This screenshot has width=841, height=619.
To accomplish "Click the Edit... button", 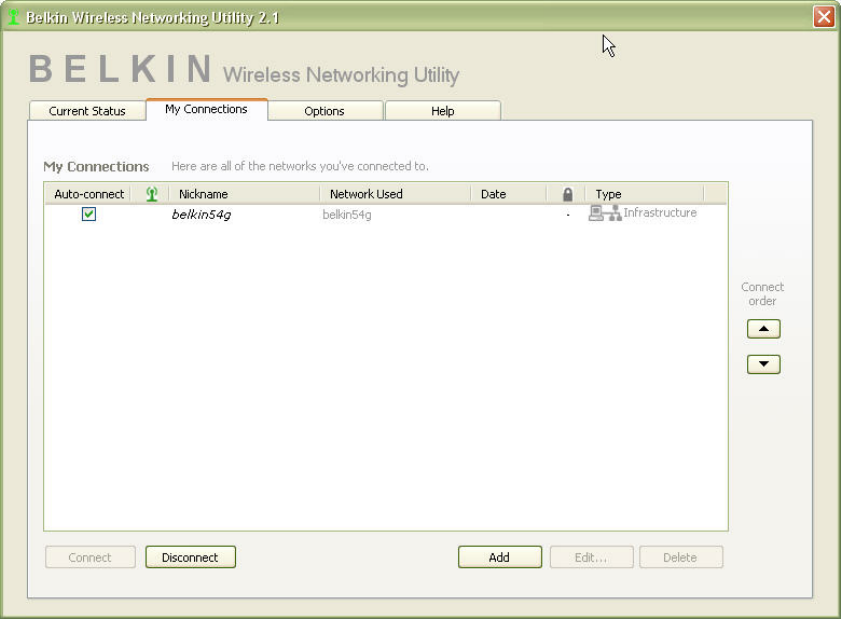I will pyautogui.click(x=591, y=557).
